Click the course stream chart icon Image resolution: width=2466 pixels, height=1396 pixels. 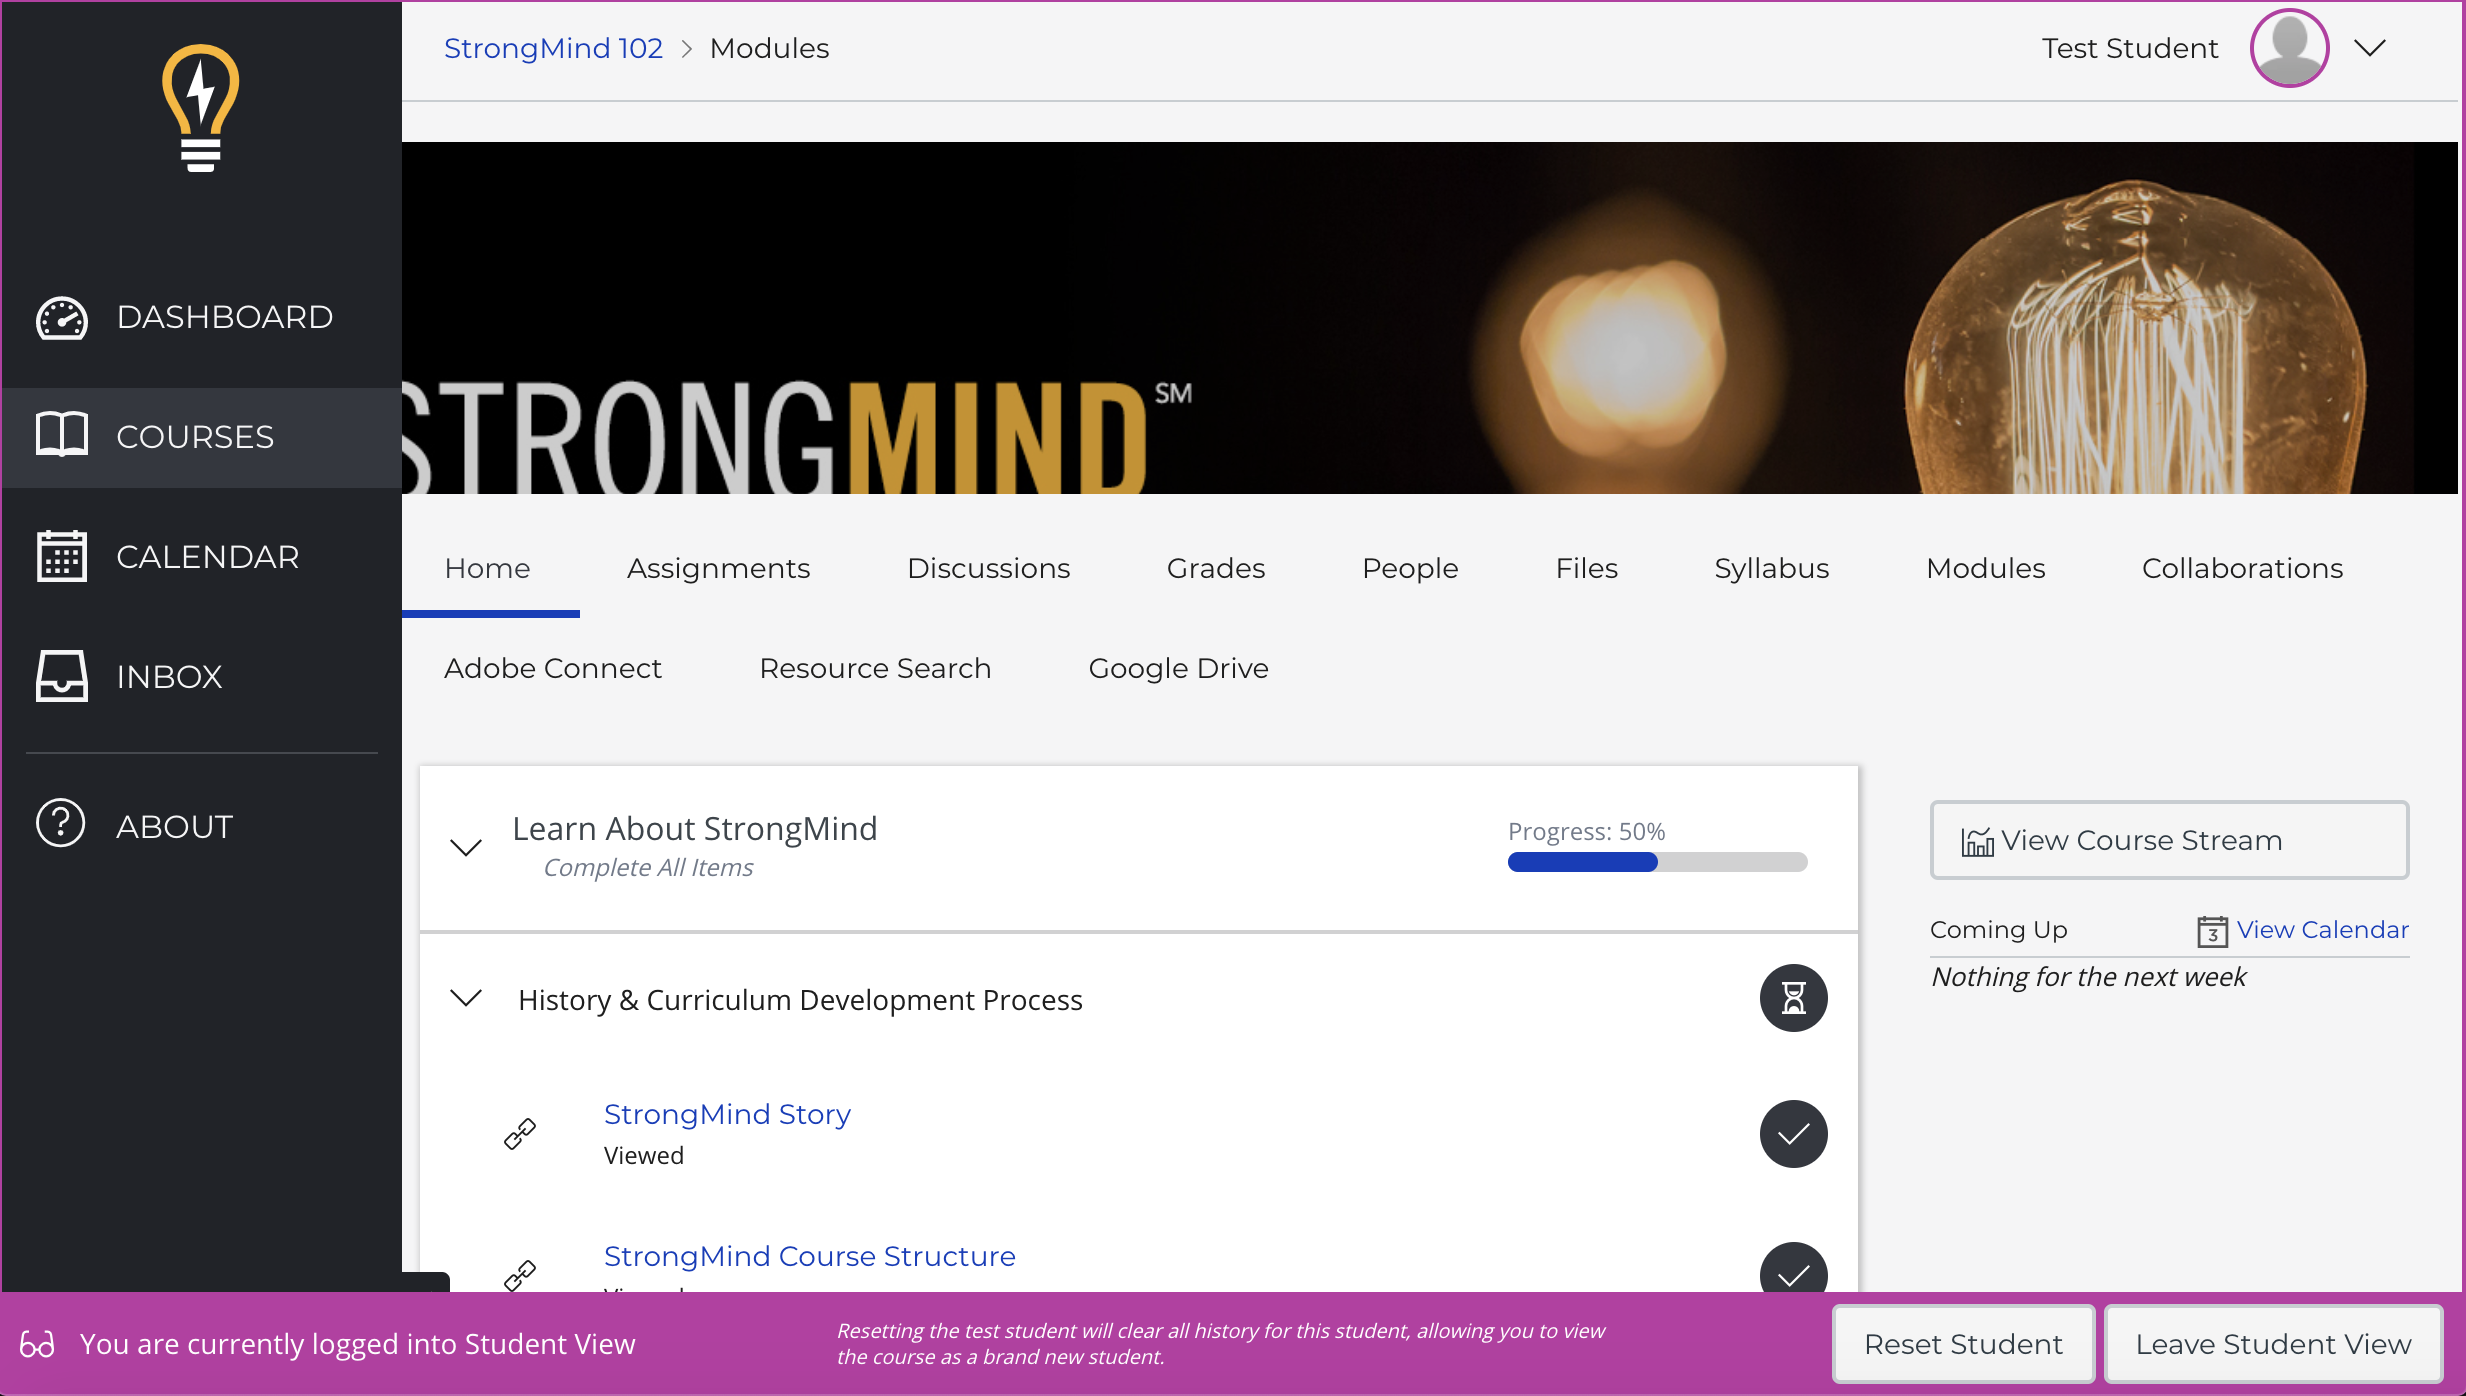1976,842
